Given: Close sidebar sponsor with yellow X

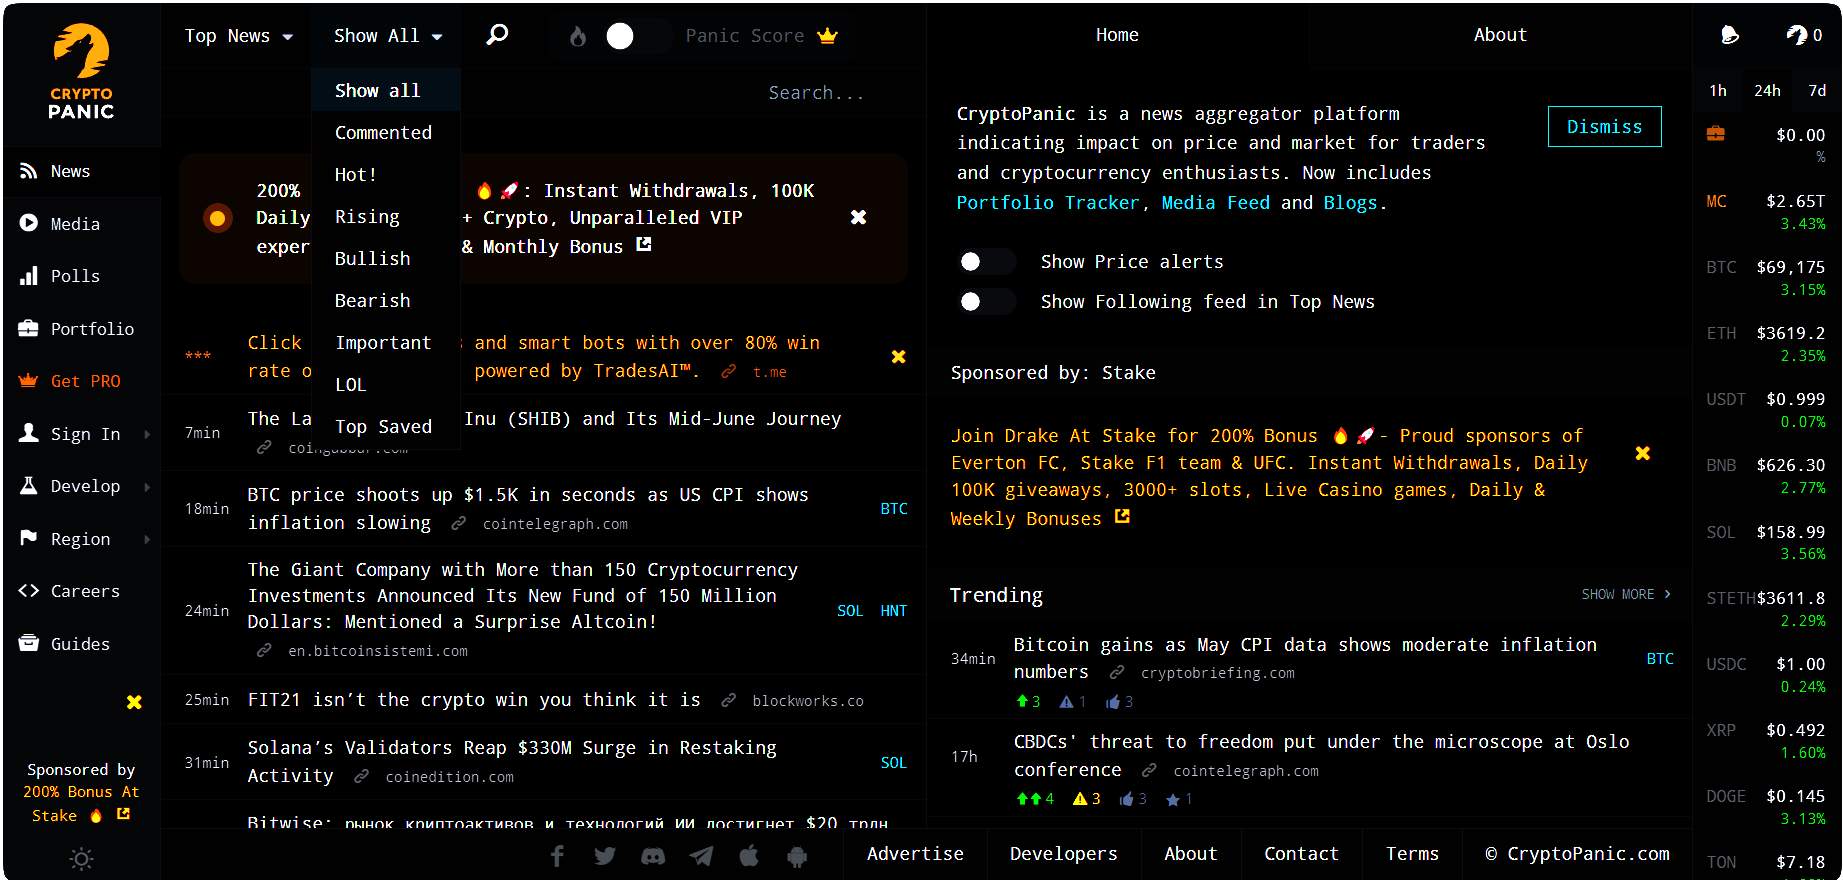Looking at the screenshot, I should pyautogui.click(x=134, y=702).
